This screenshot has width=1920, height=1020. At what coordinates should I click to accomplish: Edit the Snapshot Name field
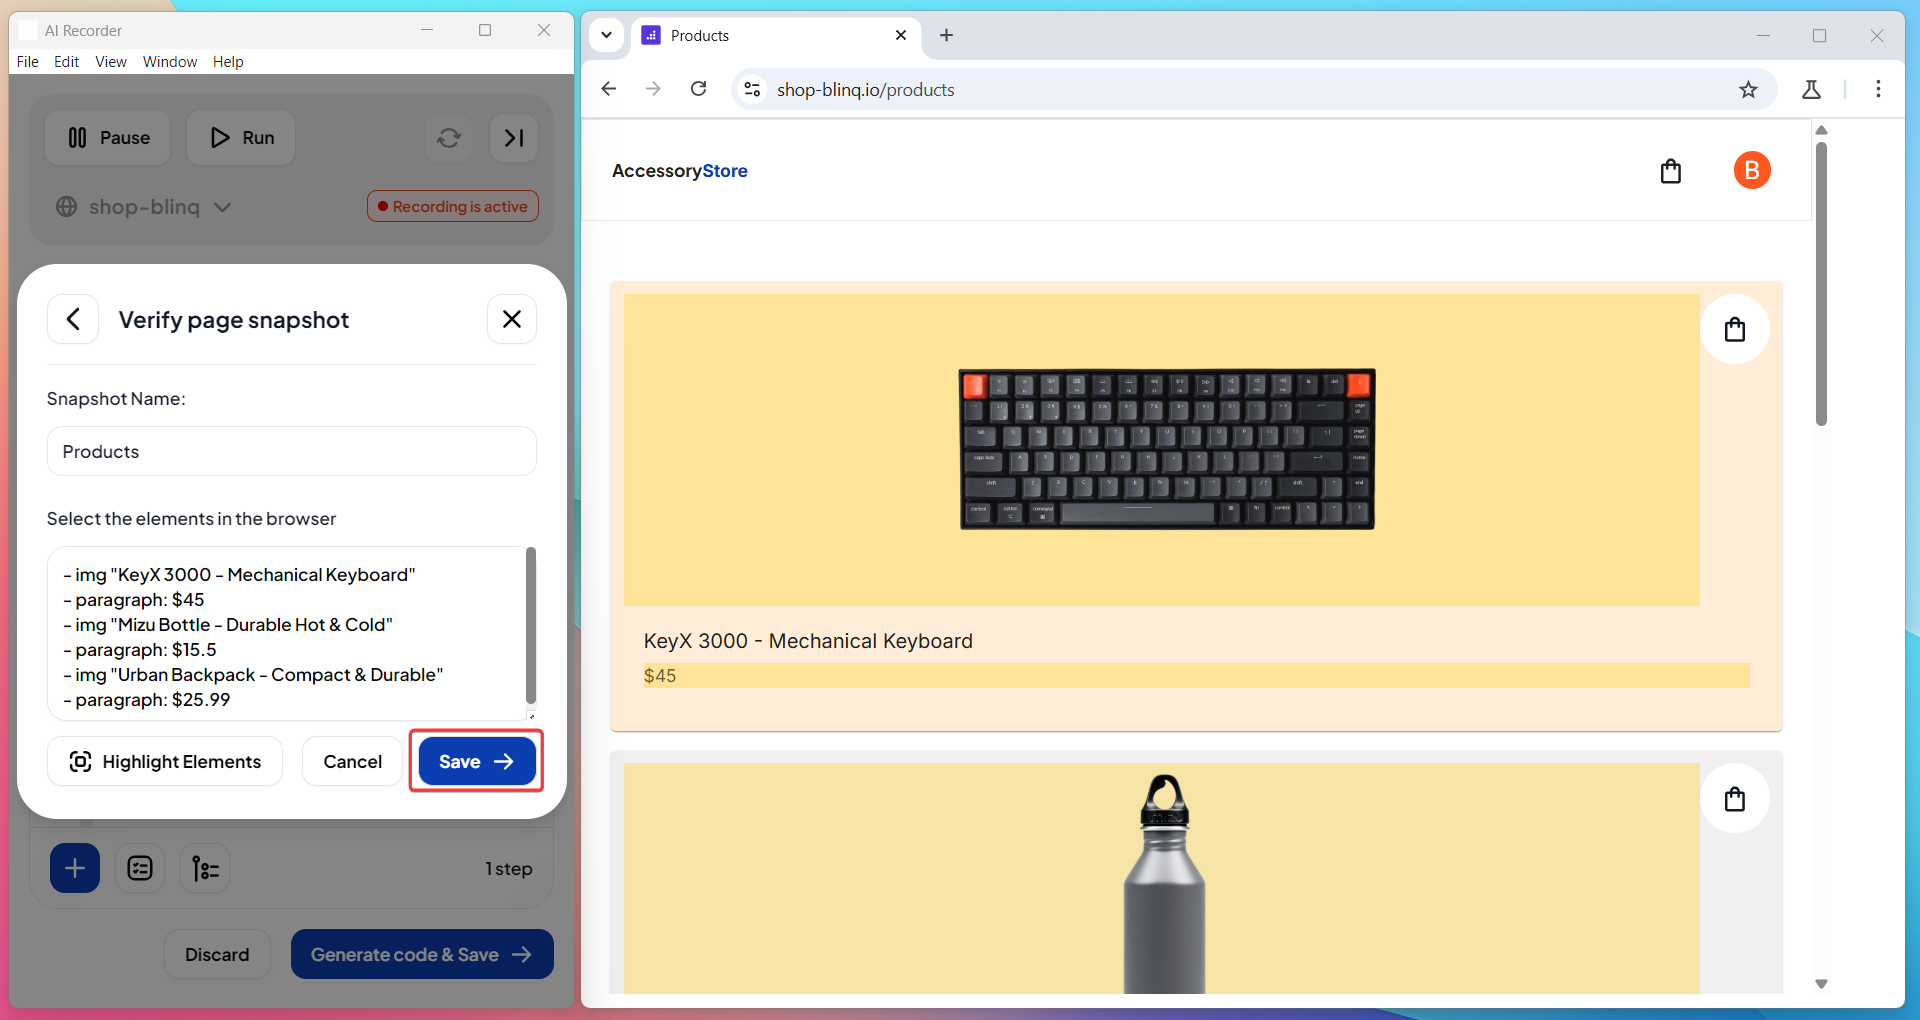(291, 451)
